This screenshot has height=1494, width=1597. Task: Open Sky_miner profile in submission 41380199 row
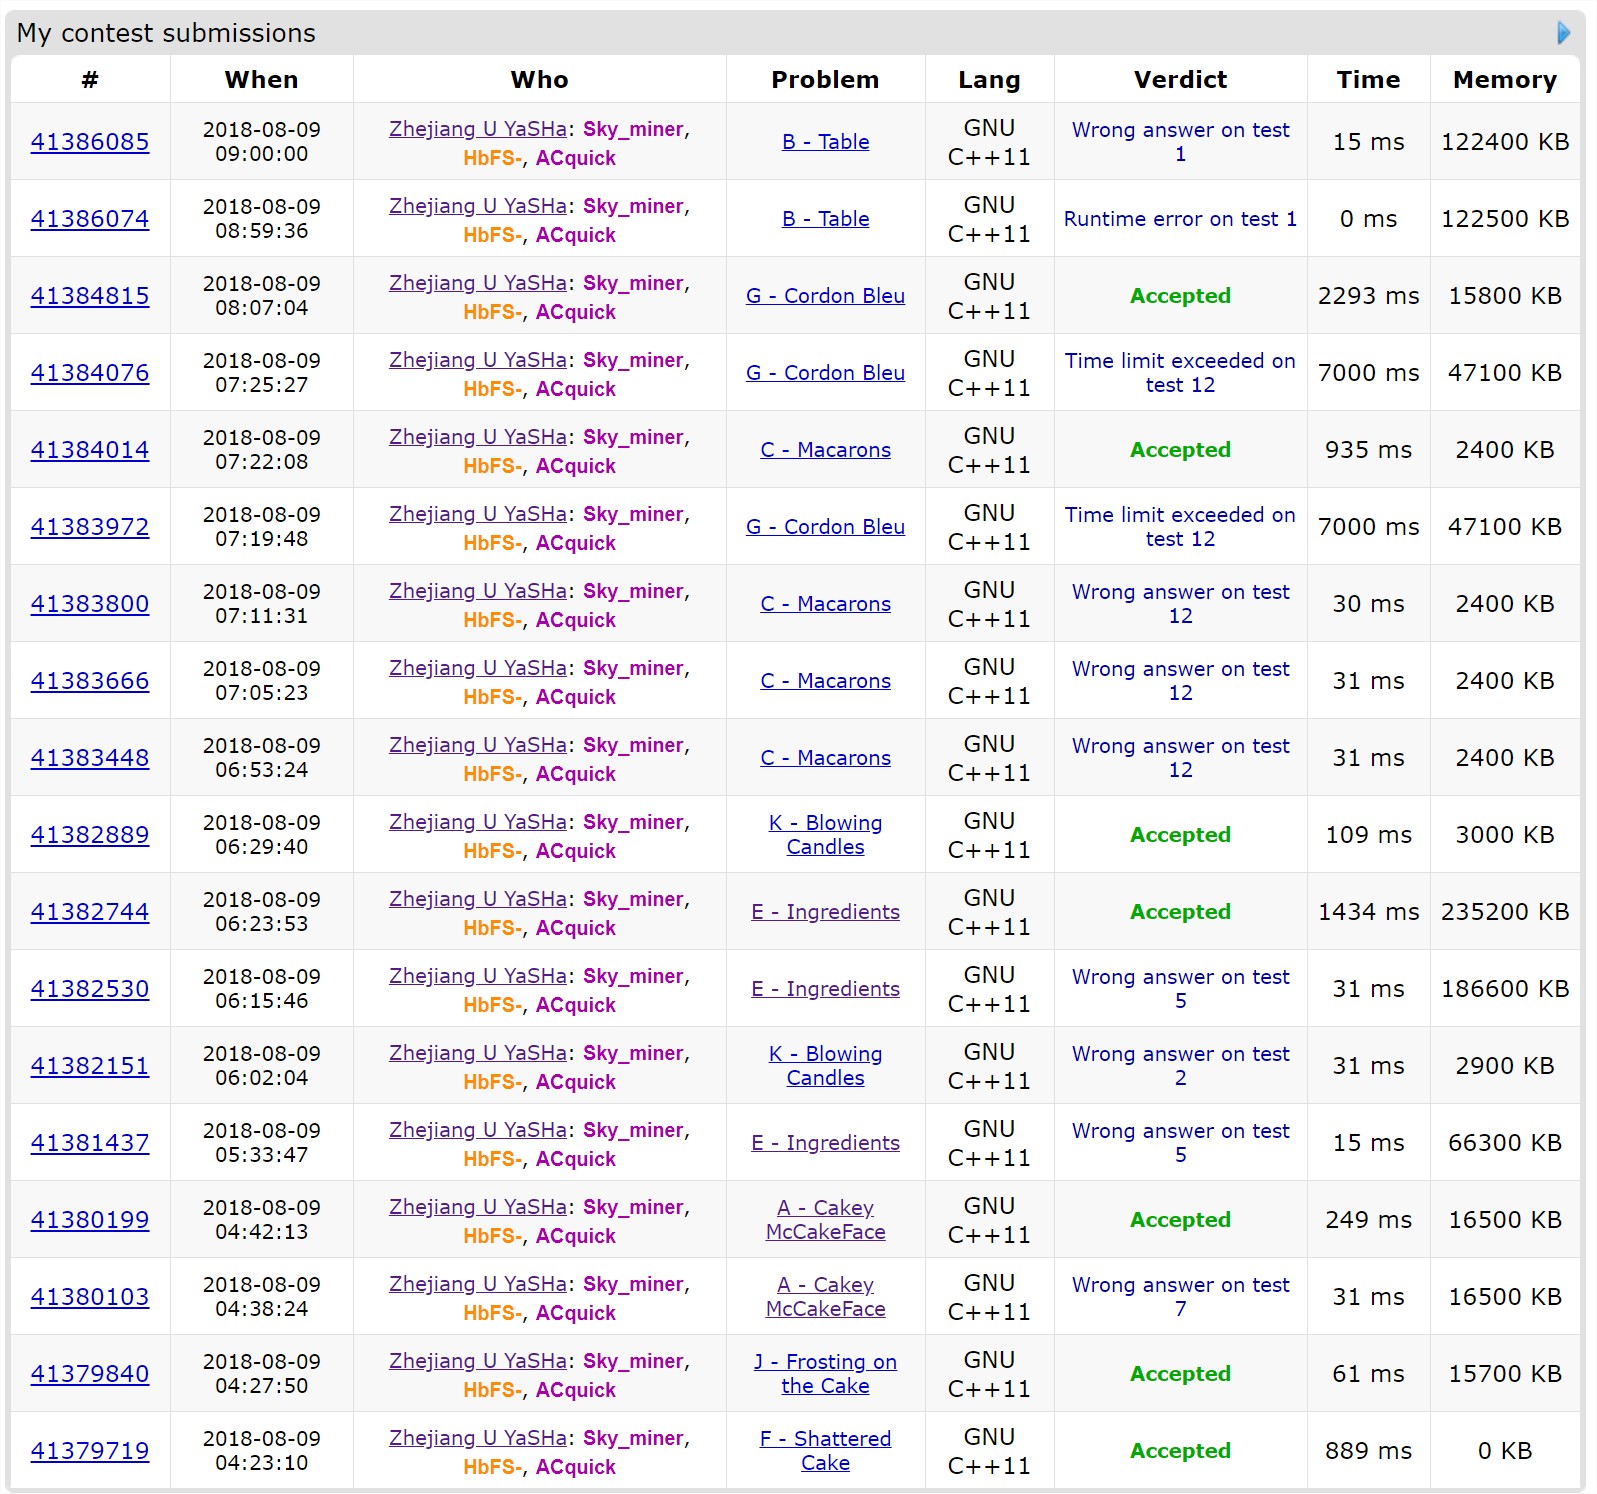pos(633,1207)
